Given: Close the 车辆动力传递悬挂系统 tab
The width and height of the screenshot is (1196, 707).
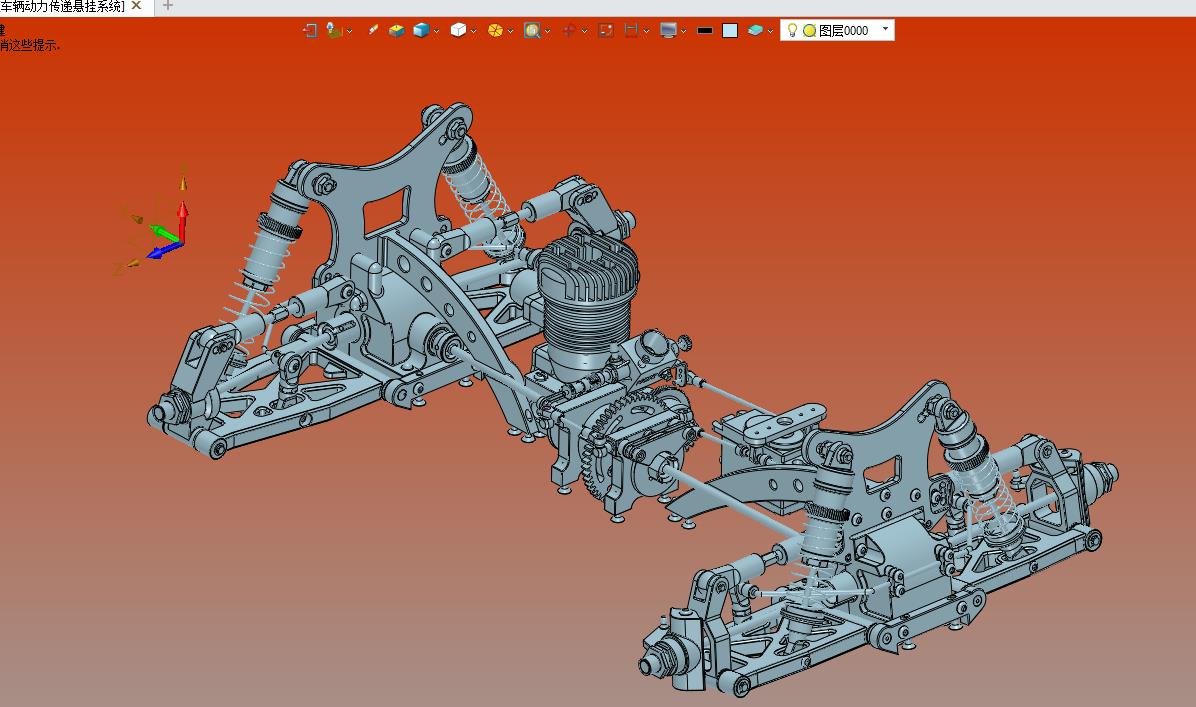Looking at the screenshot, I should [x=137, y=6].
